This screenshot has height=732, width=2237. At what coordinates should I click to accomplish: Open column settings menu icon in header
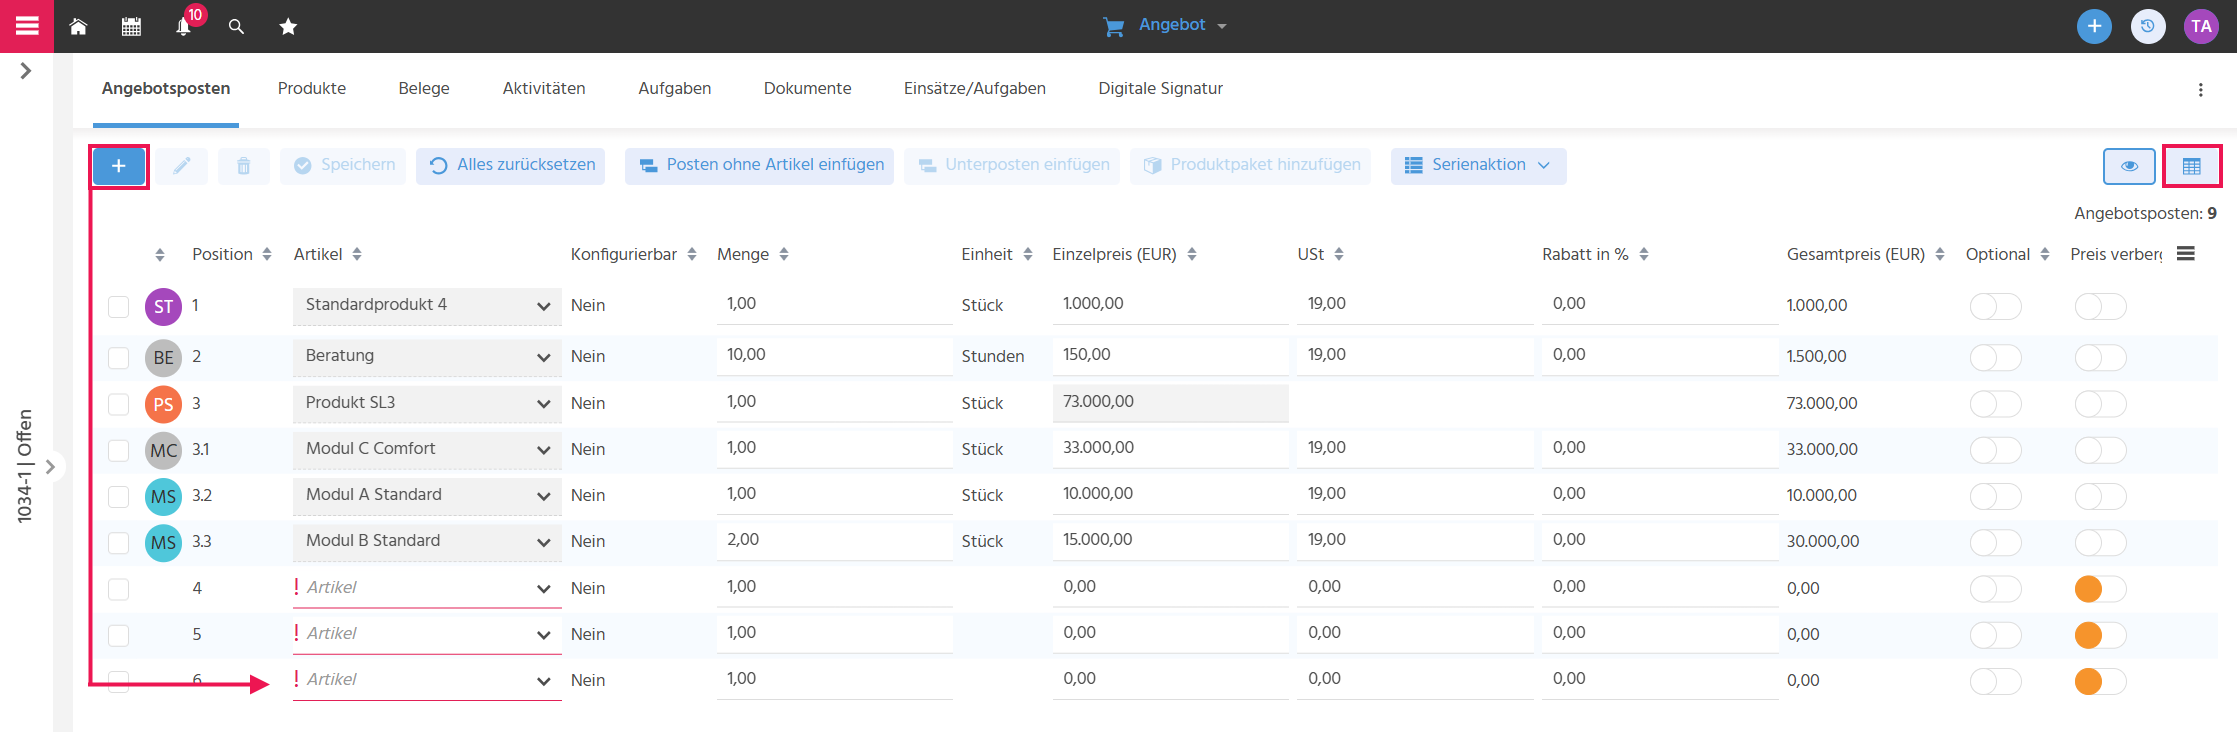(x=2186, y=254)
